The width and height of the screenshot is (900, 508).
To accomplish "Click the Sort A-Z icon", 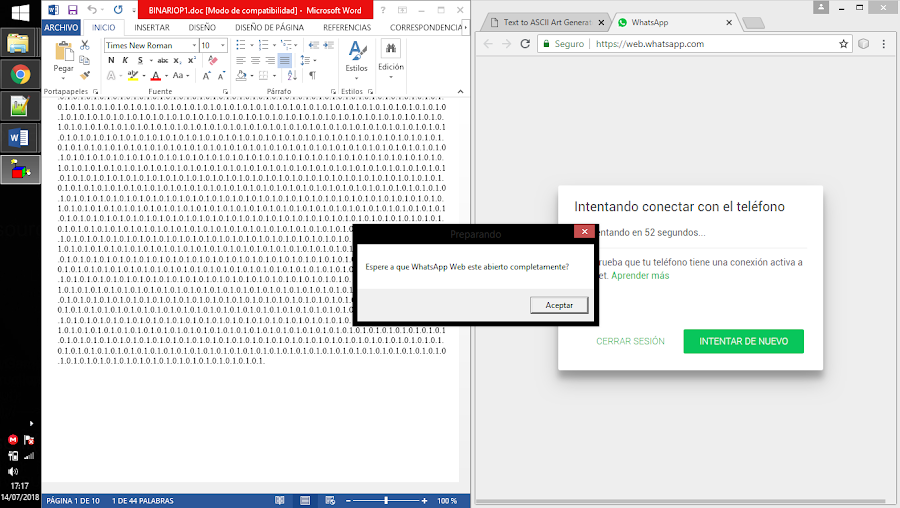I will pyautogui.click(x=292, y=75).
